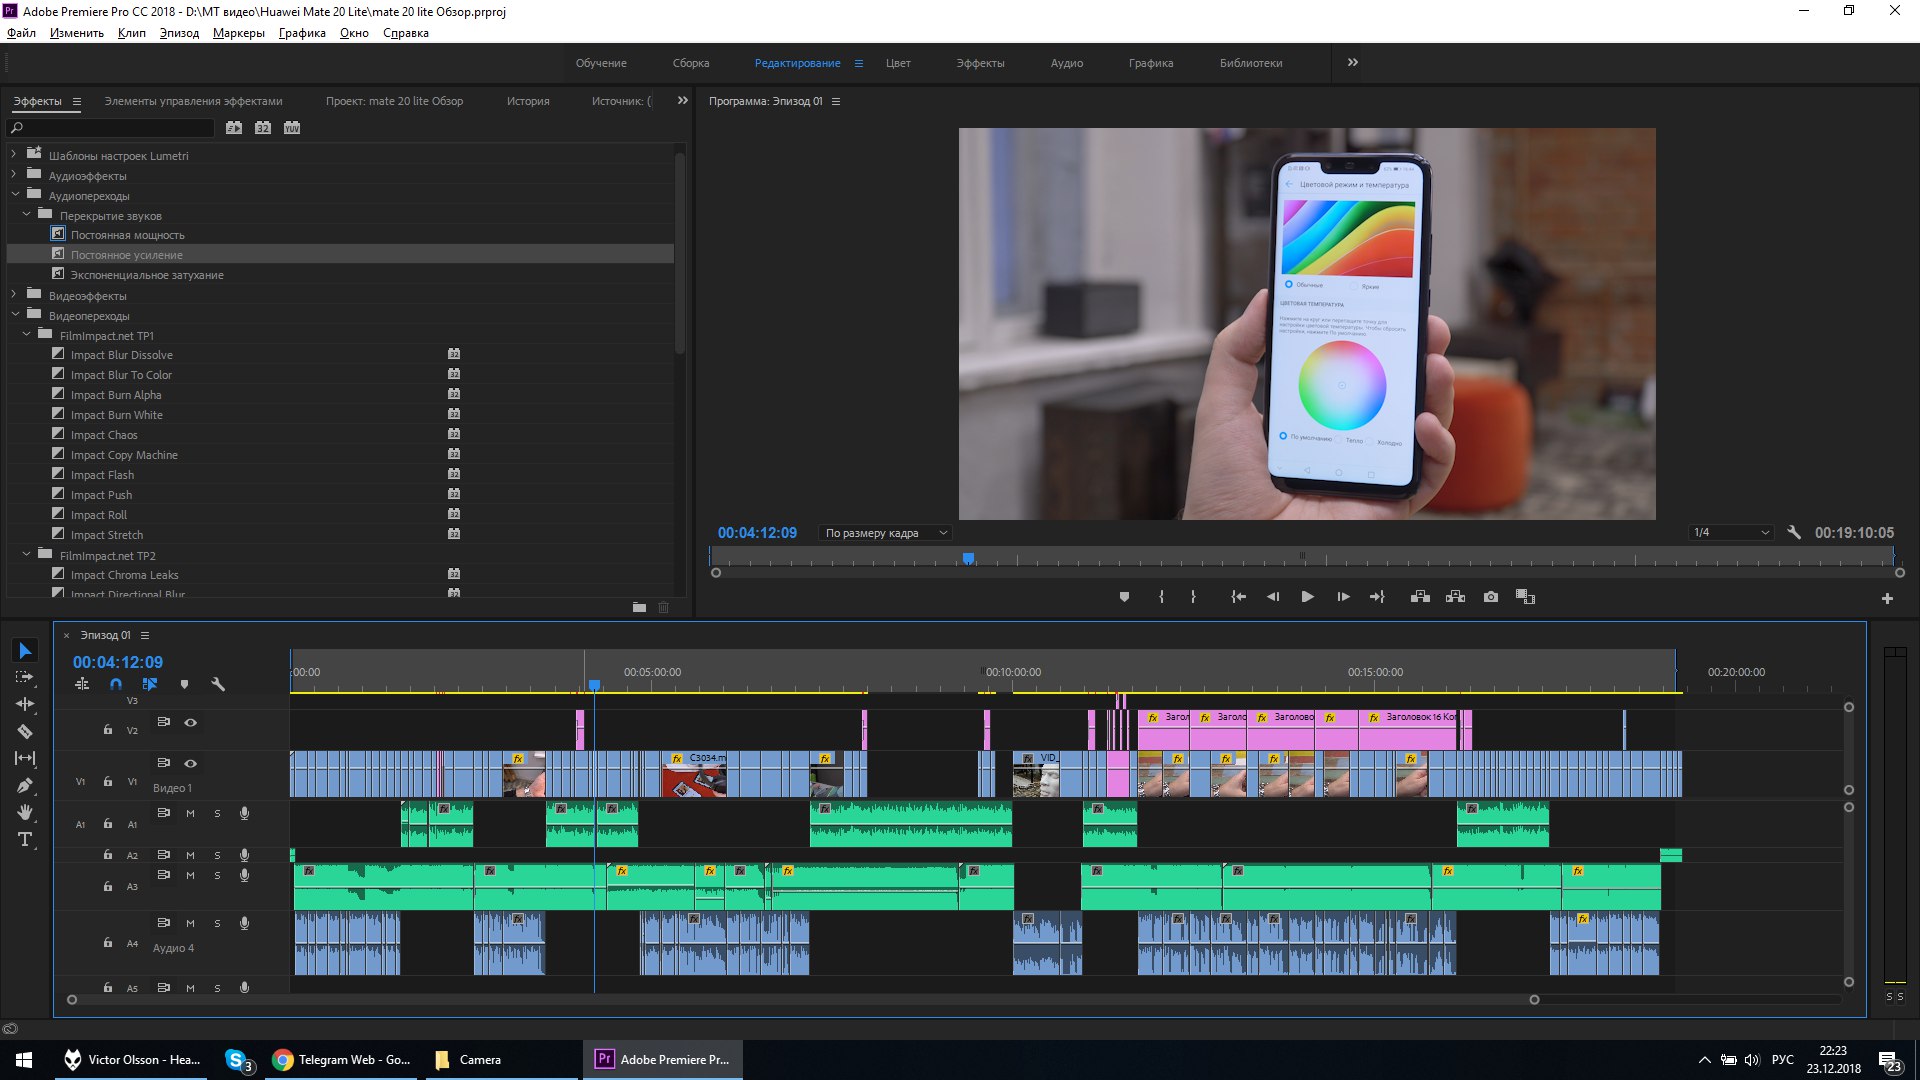Viewport: 1920px width, 1080px height.
Task: Switch to Цвет workspace
Action: pos(898,63)
